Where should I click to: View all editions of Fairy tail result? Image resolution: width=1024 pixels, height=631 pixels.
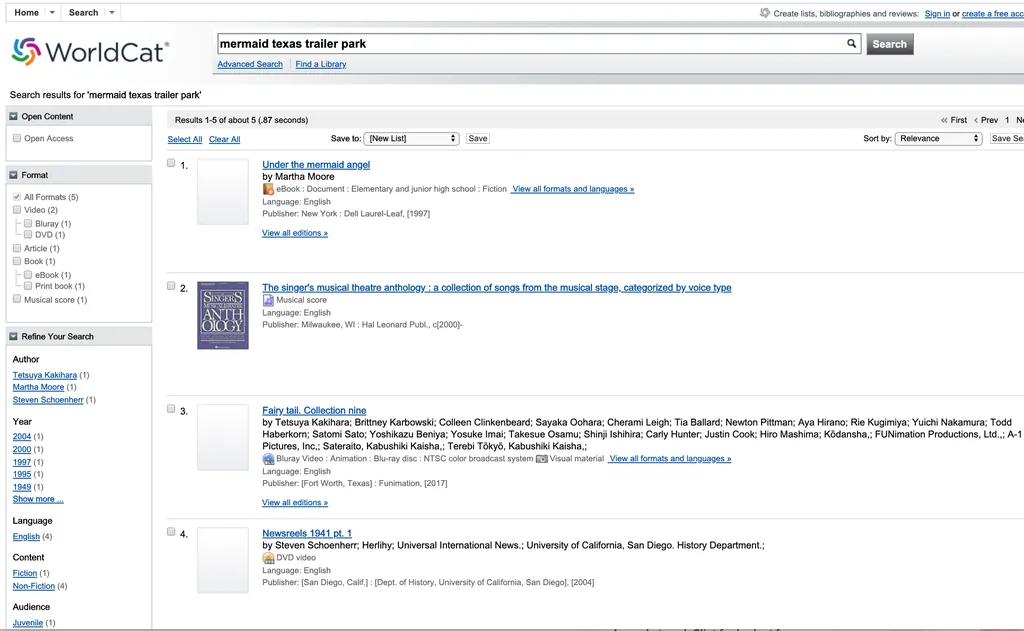(295, 502)
